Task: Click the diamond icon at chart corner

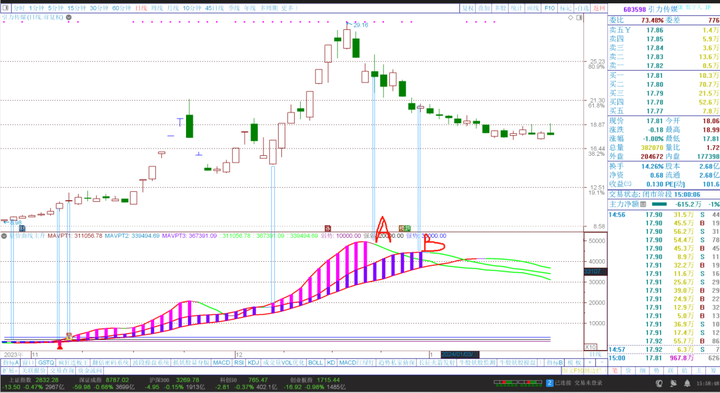Action: click(x=571, y=17)
